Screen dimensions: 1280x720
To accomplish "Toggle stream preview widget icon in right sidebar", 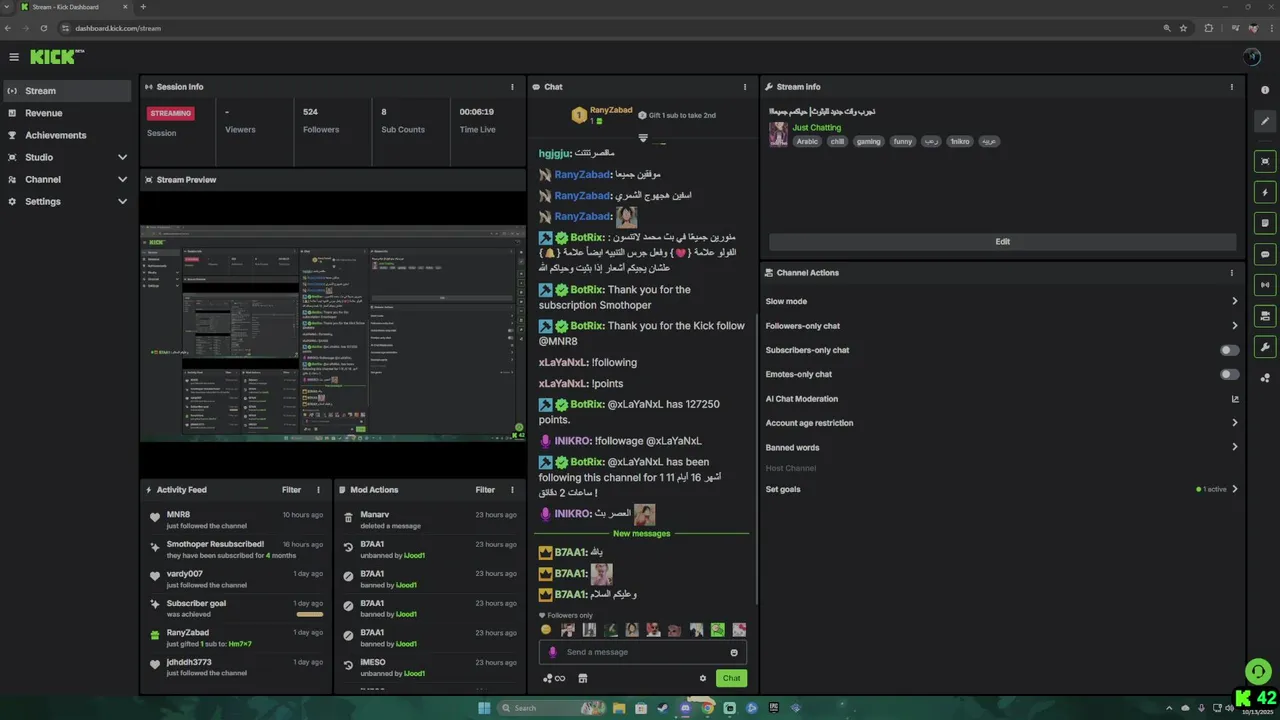I will click(x=1265, y=161).
